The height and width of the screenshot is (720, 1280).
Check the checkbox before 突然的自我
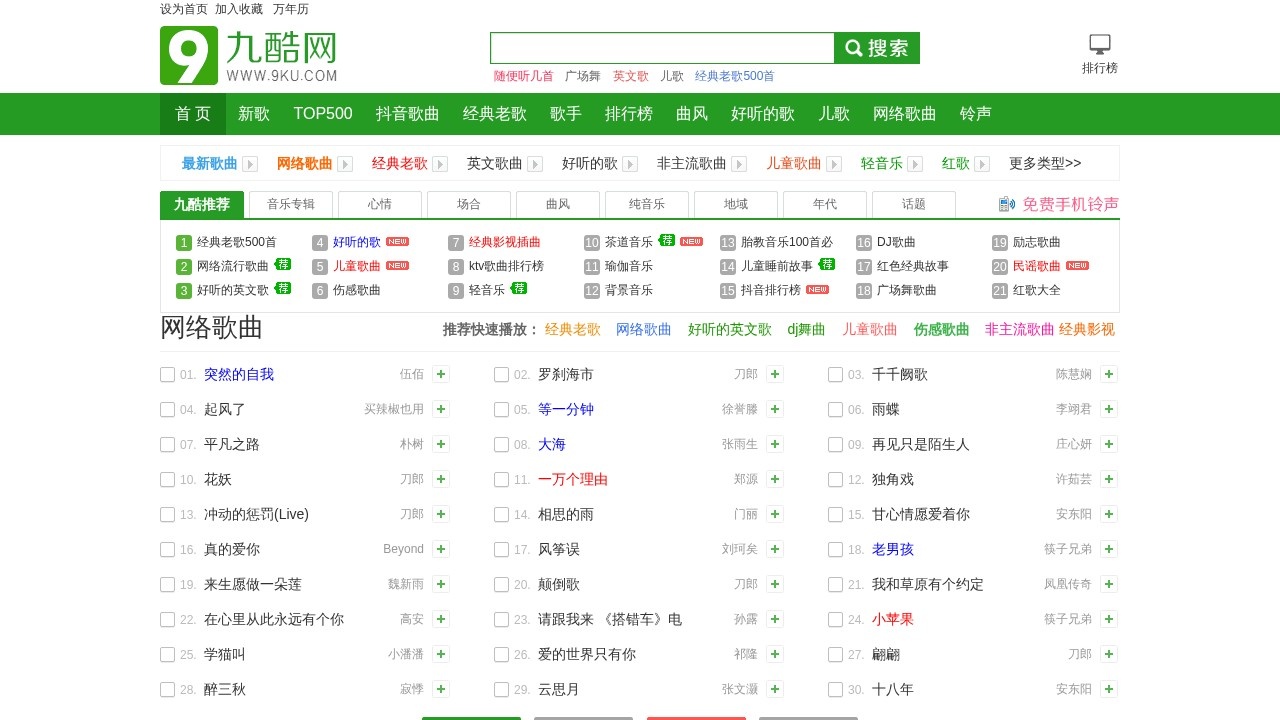click(x=167, y=374)
